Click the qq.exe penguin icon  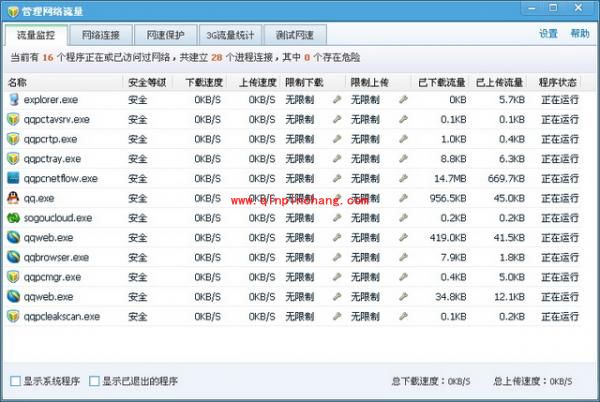(13, 198)
